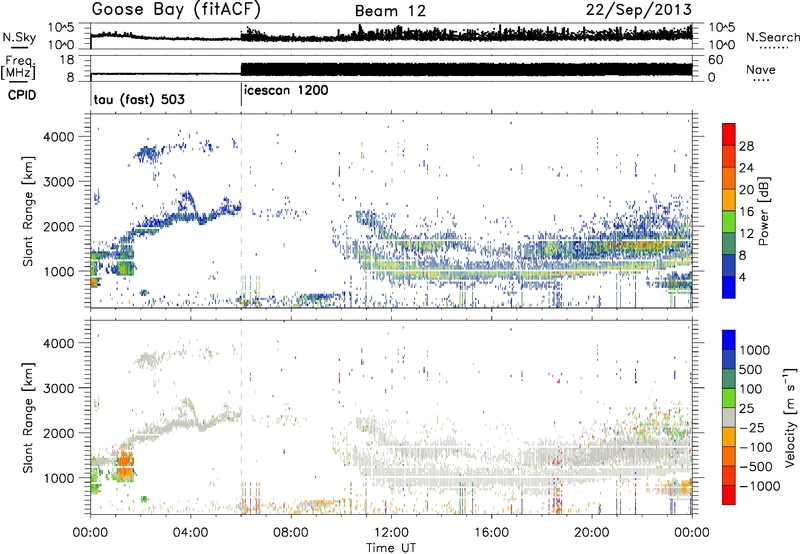The image size is (800, 554).
Task: Click the 'Power [dB]' colorbar label
Action: [763, 211]
